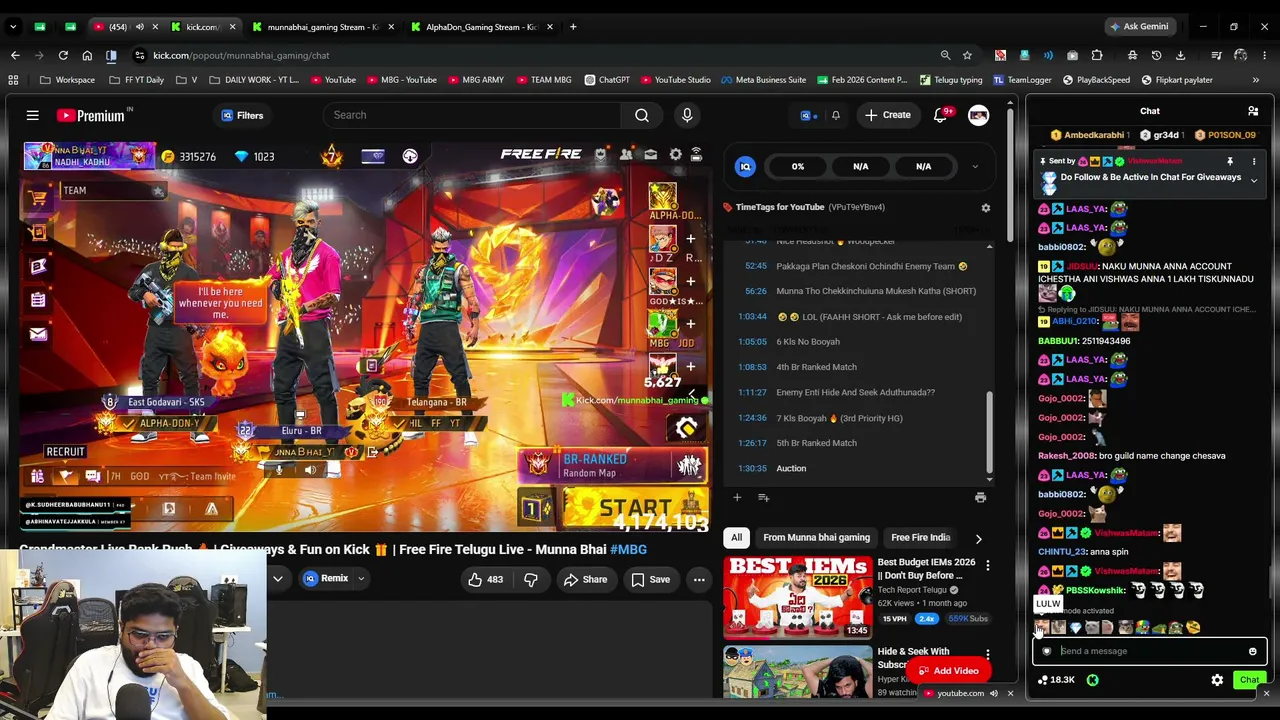Click the pin icon on pinned message
The width and height of the screenshot is (1280, 720).
click(x=1230, y=161)
